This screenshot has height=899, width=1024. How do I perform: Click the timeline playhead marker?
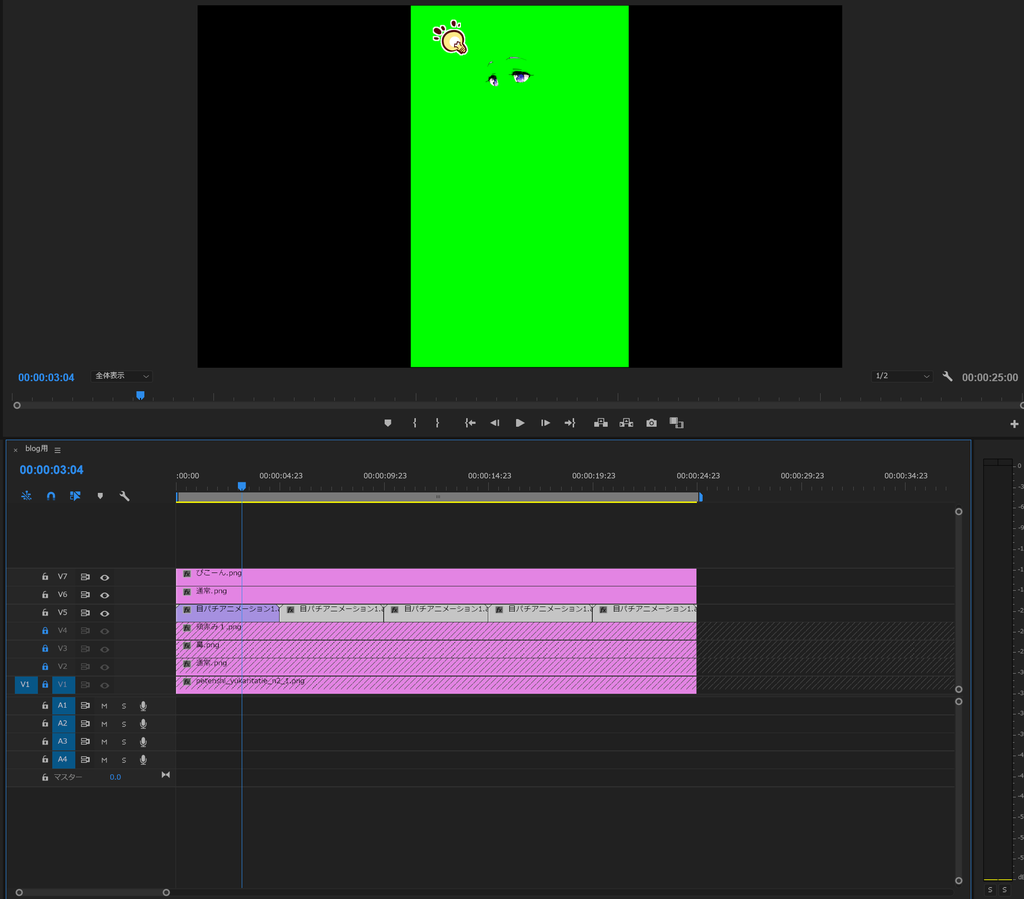coord(242,486)
